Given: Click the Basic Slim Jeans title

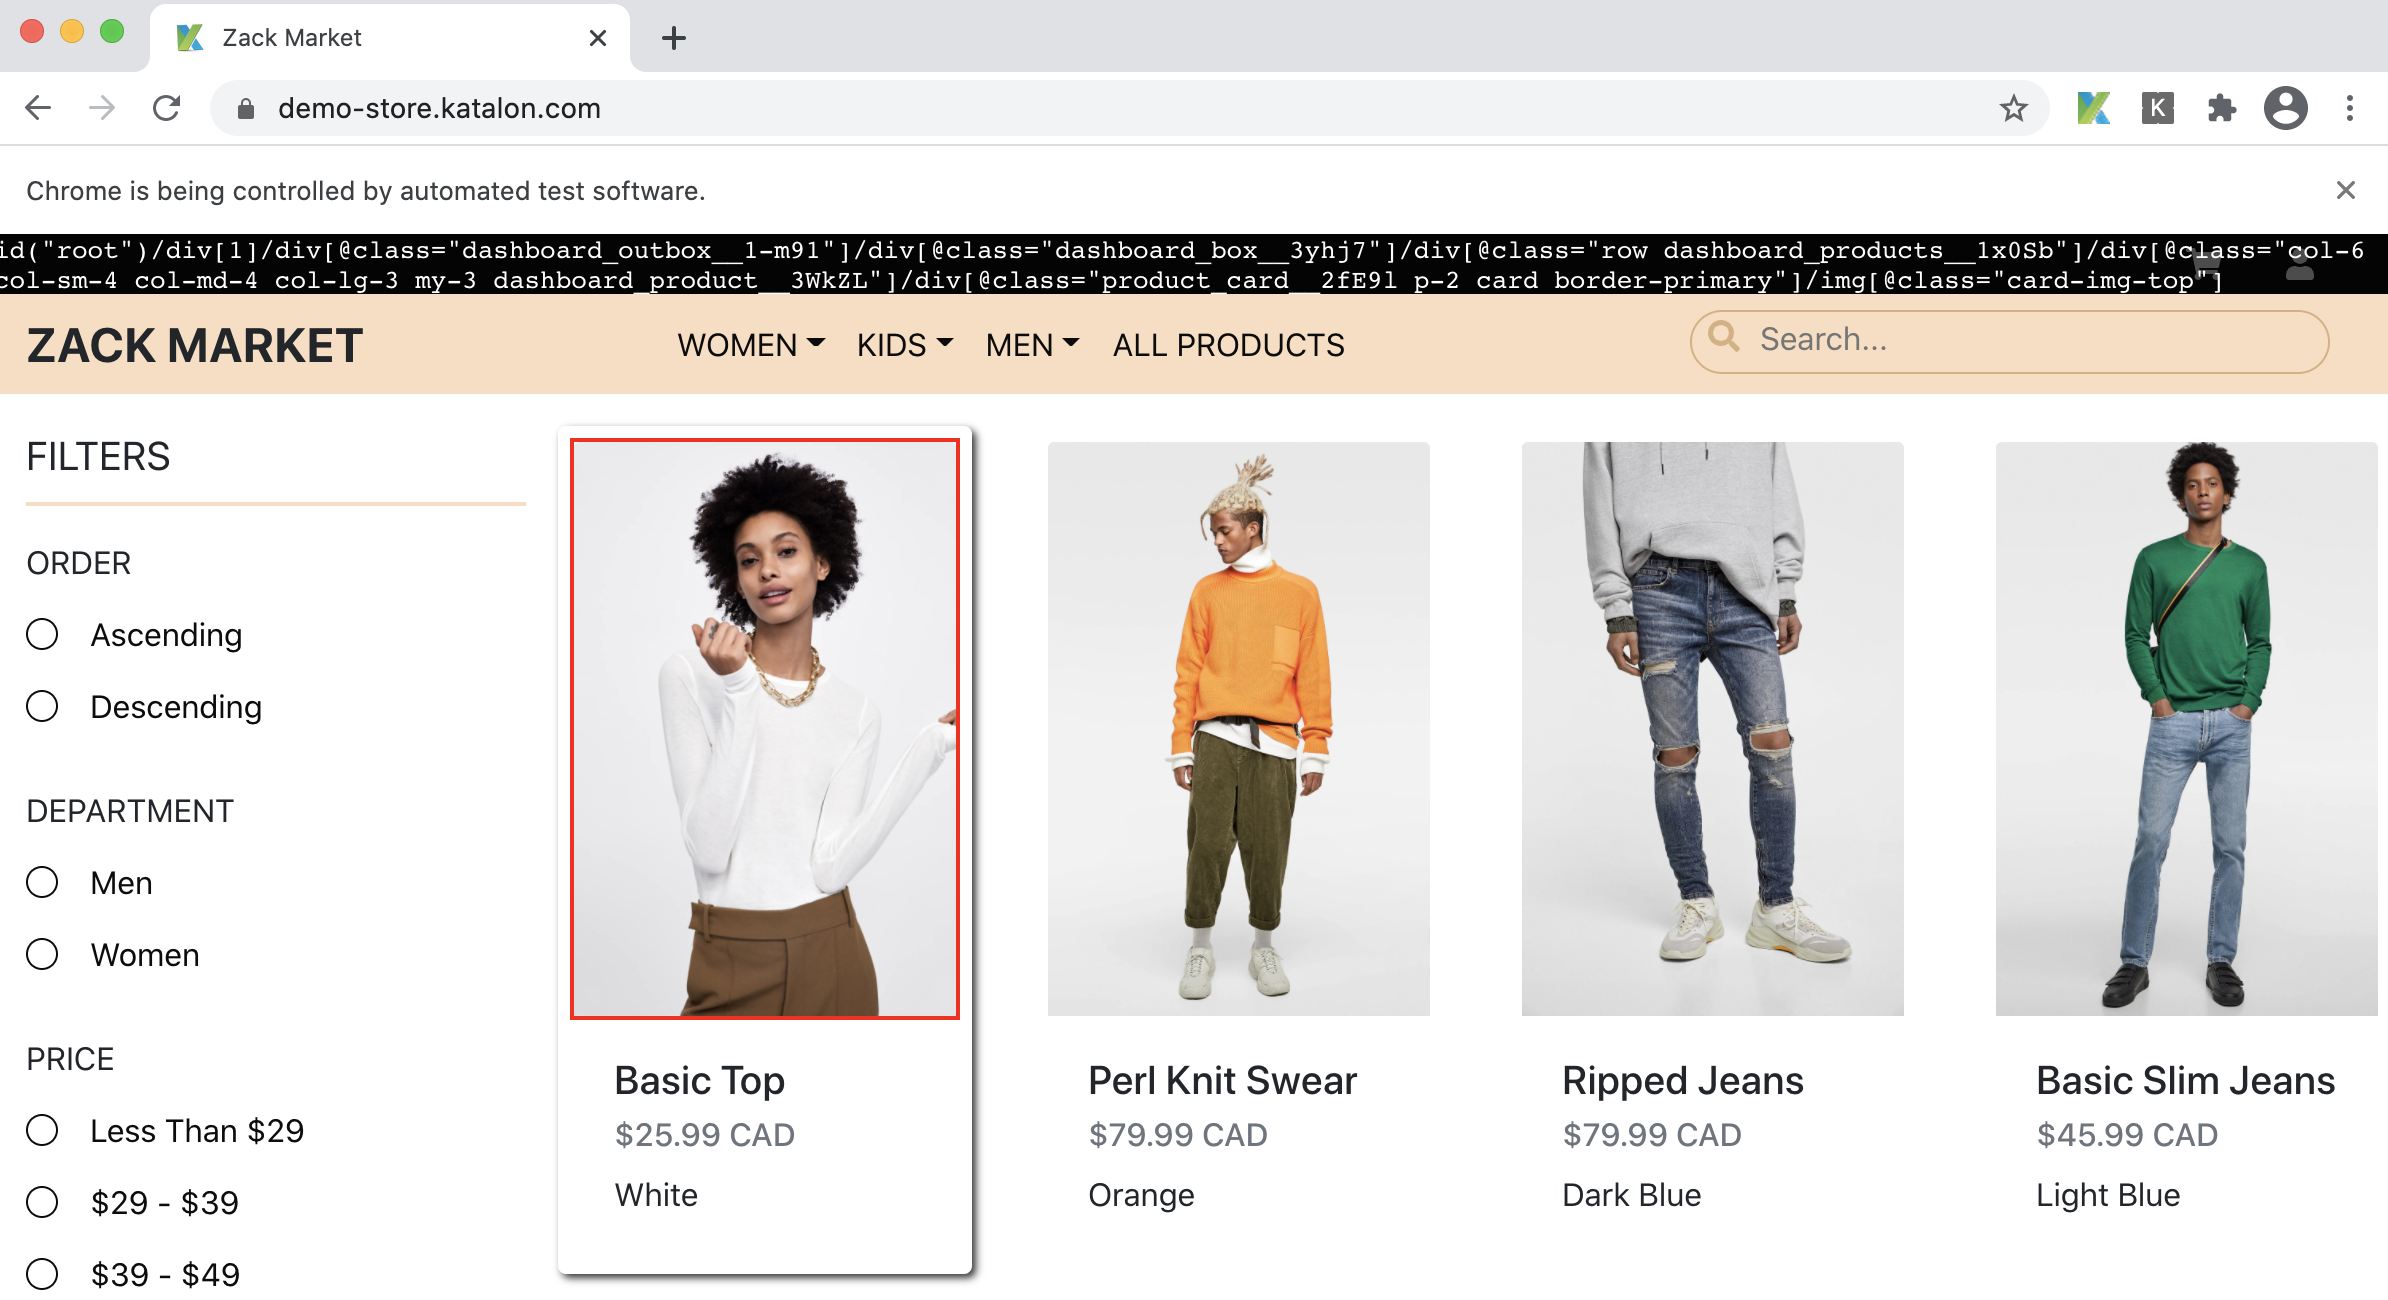Looking at the screenshot, I should pos(2186,1081).
